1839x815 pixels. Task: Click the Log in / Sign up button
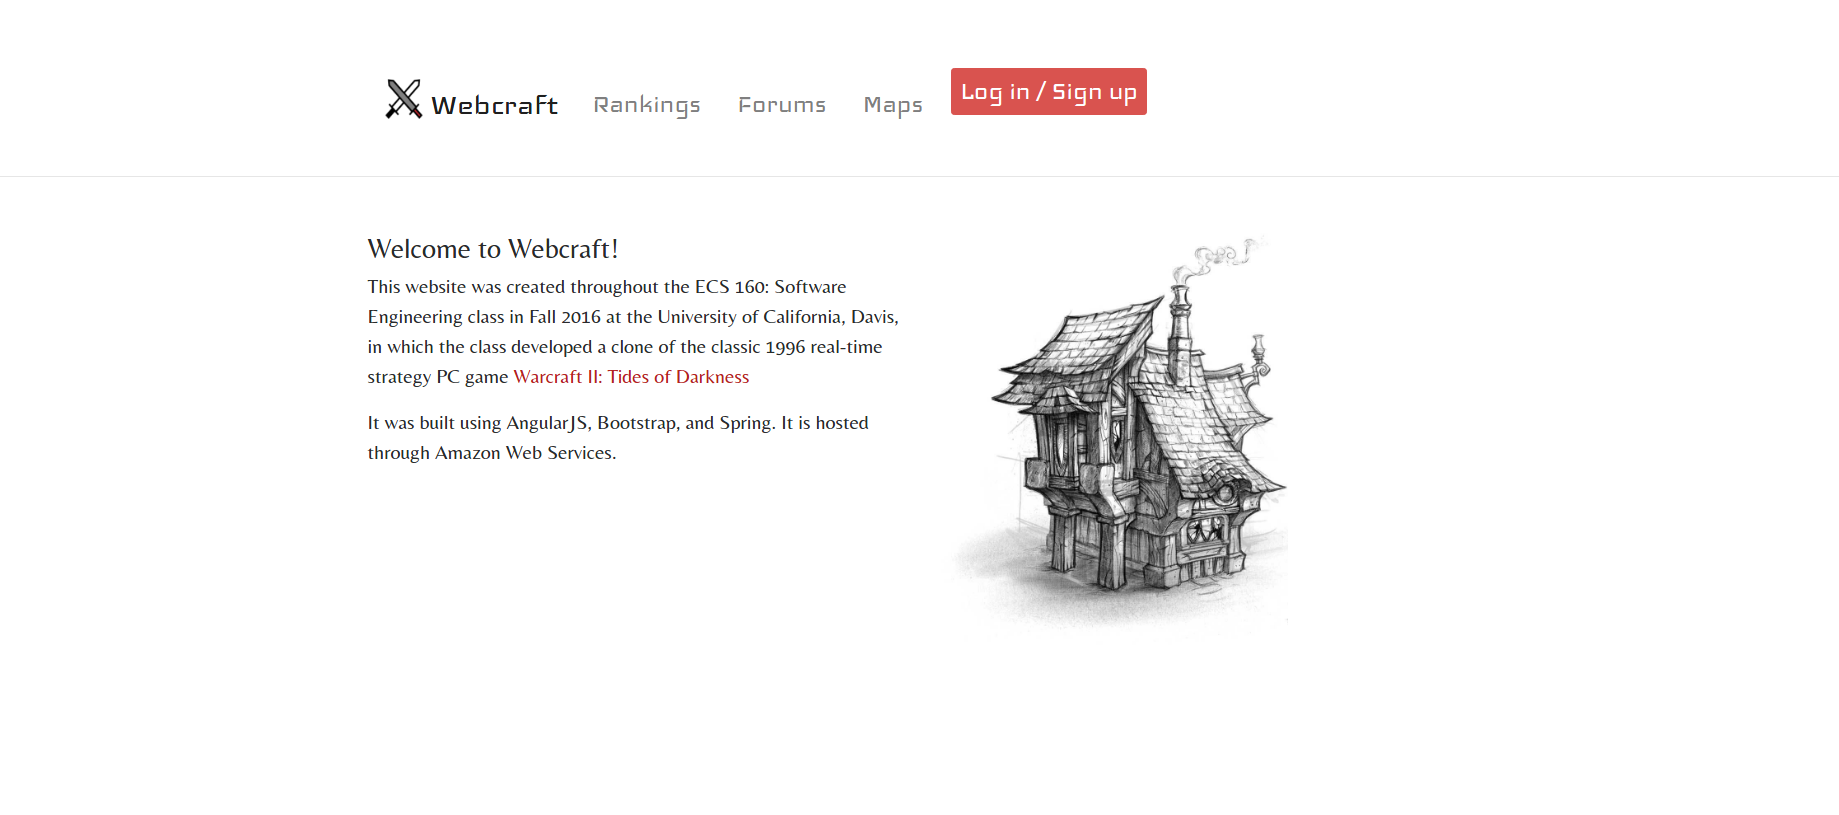click(1049, 92)
